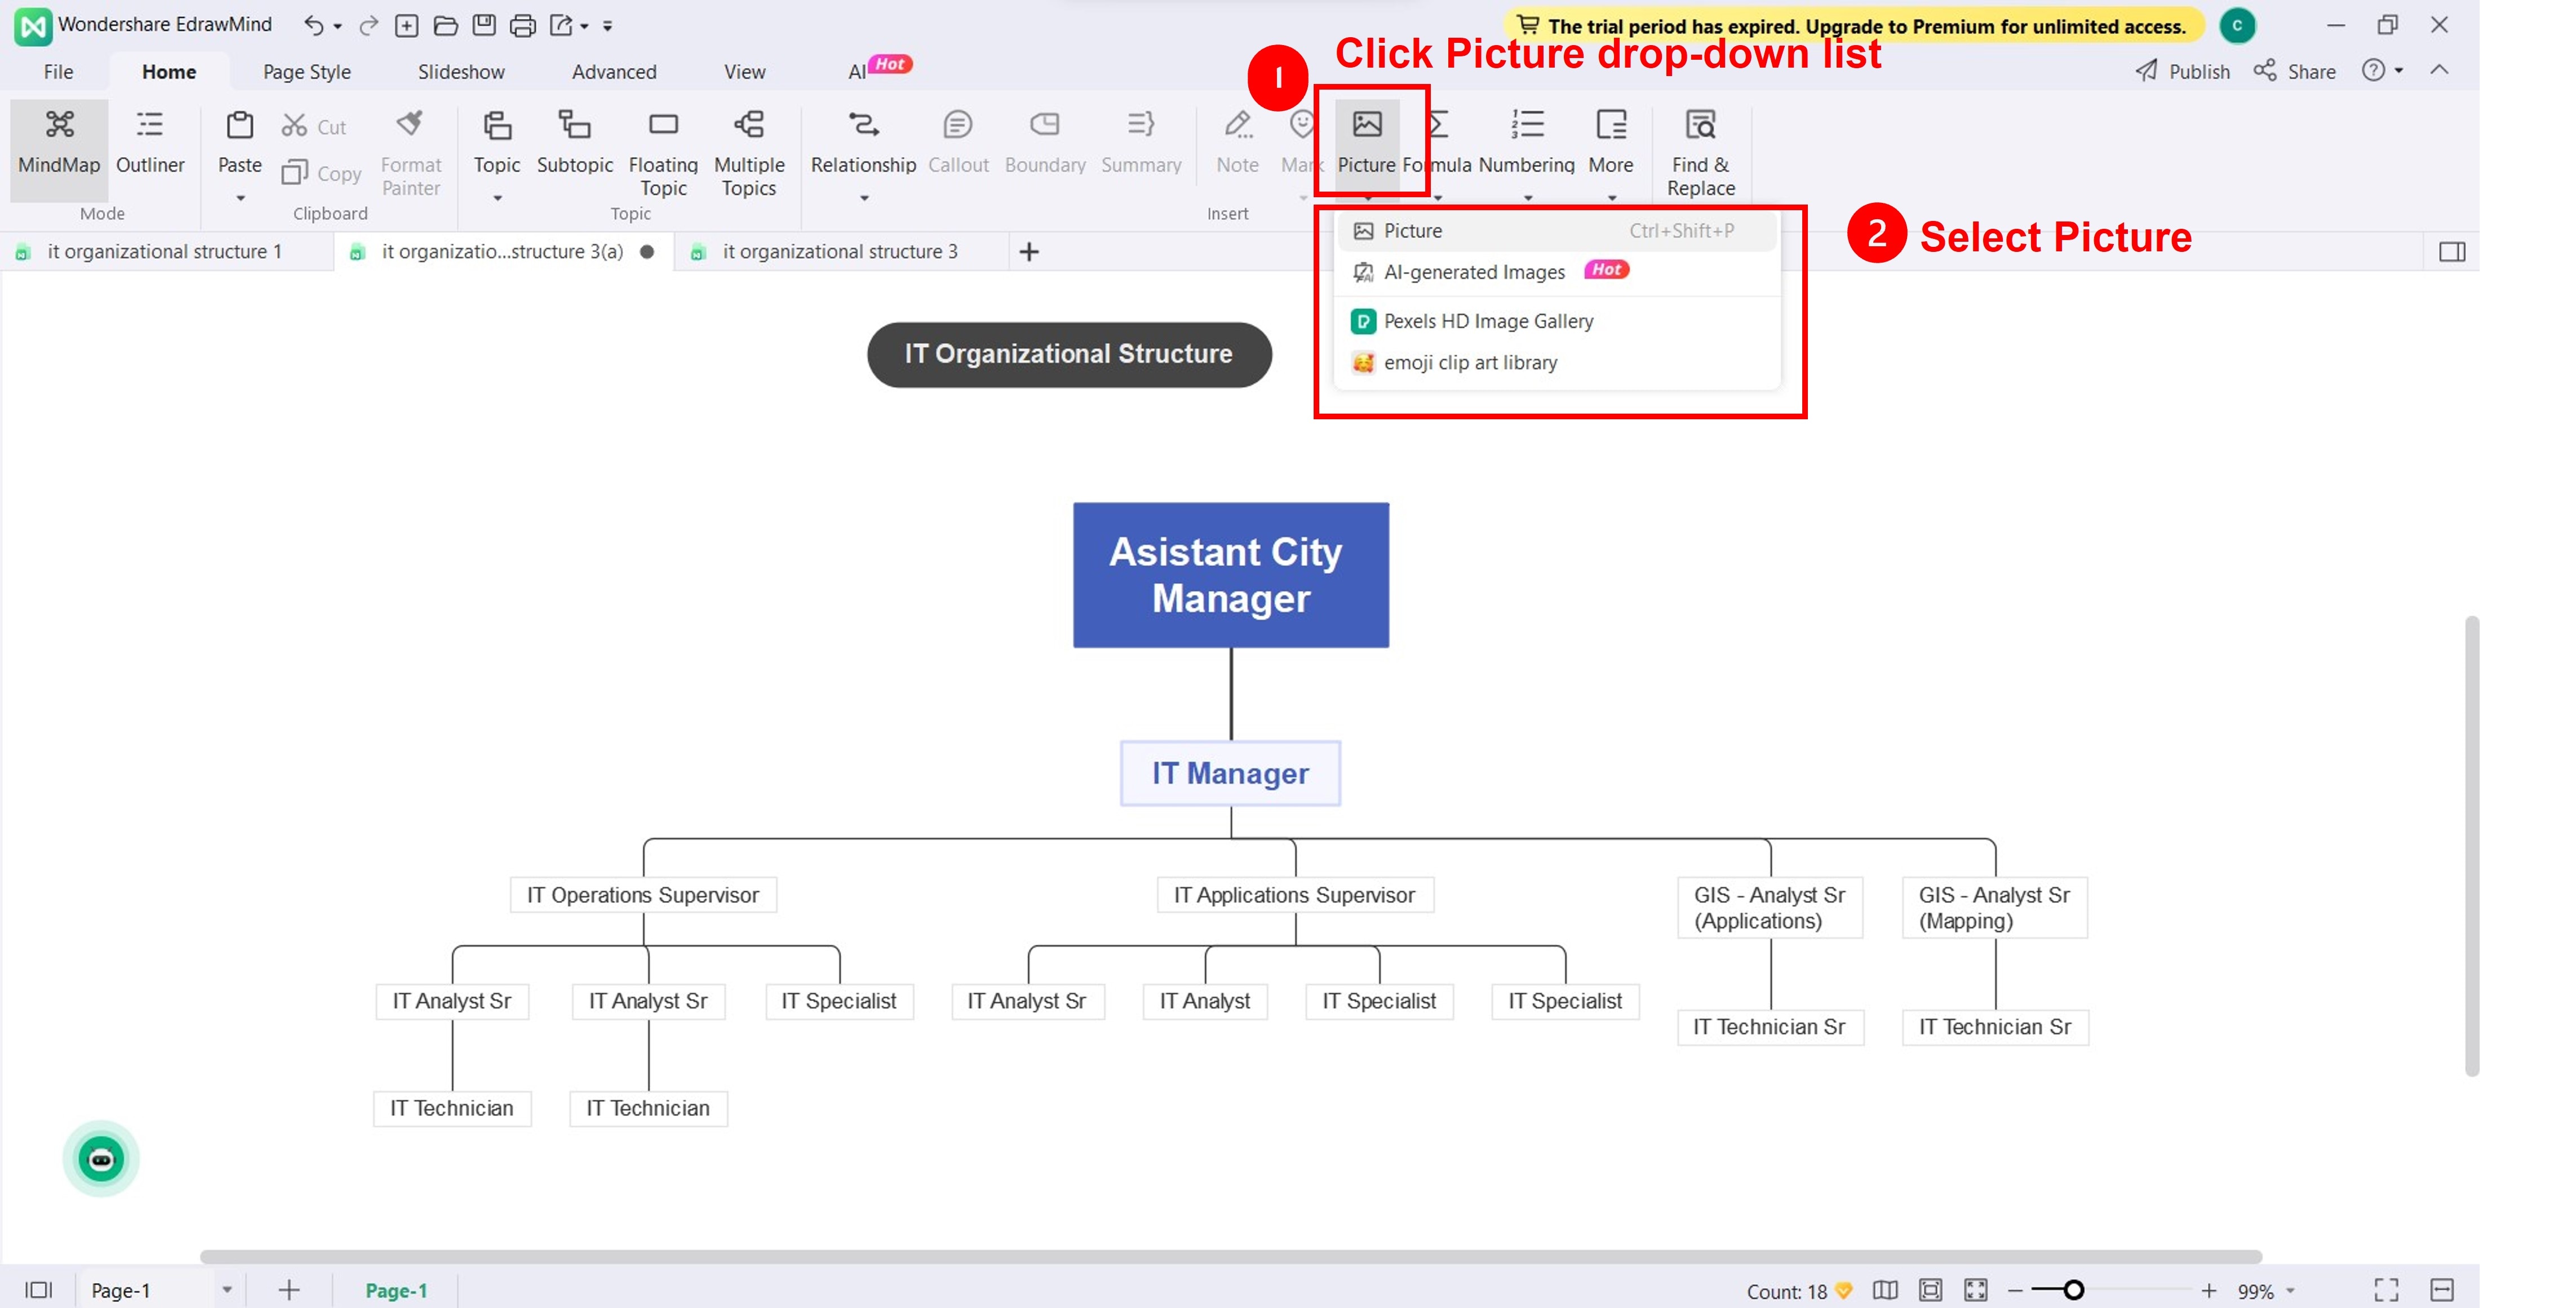
Task: Click the green AI assistant robot icon
Action: coord(101,1159)
